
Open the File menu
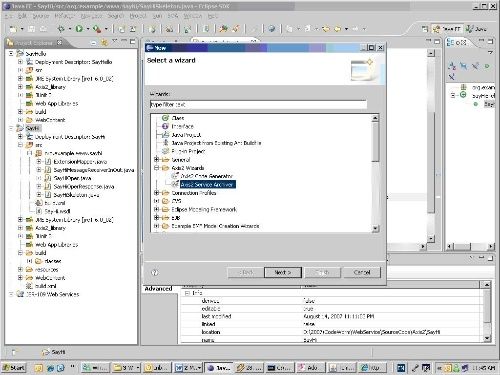pos(9,16)
